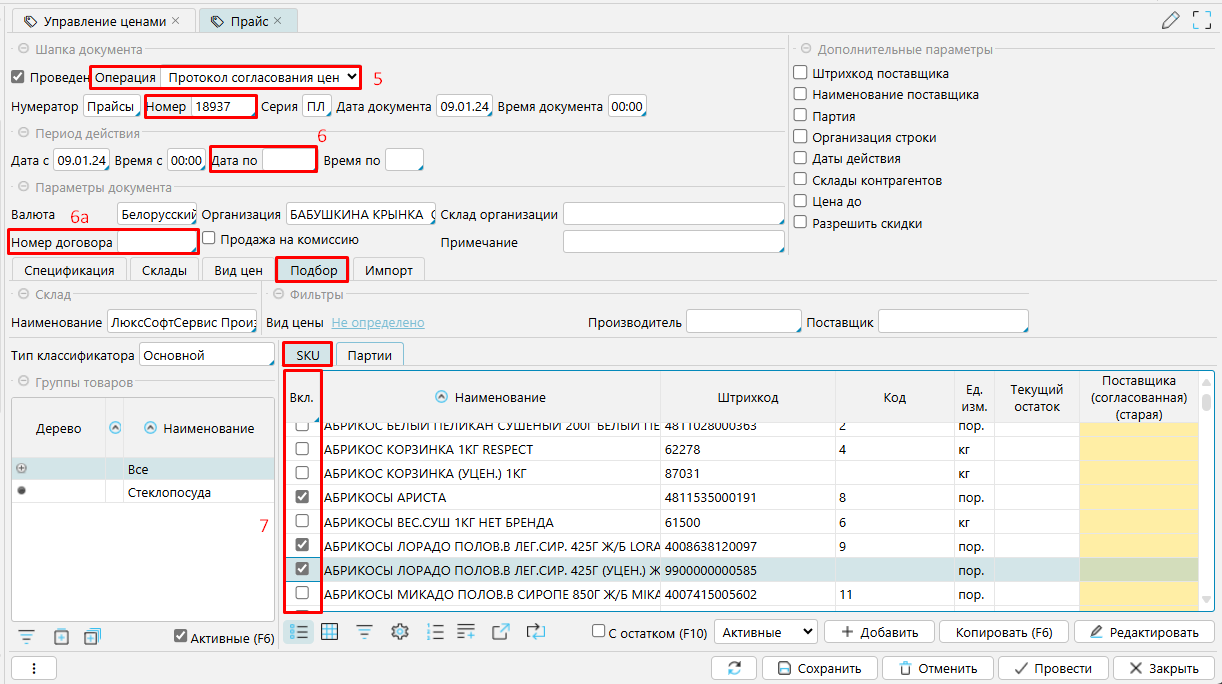This screenshot has height=684, width=1222.
Task: Click the expand-all groups icon below the tree
Action: tap(94, 636)
